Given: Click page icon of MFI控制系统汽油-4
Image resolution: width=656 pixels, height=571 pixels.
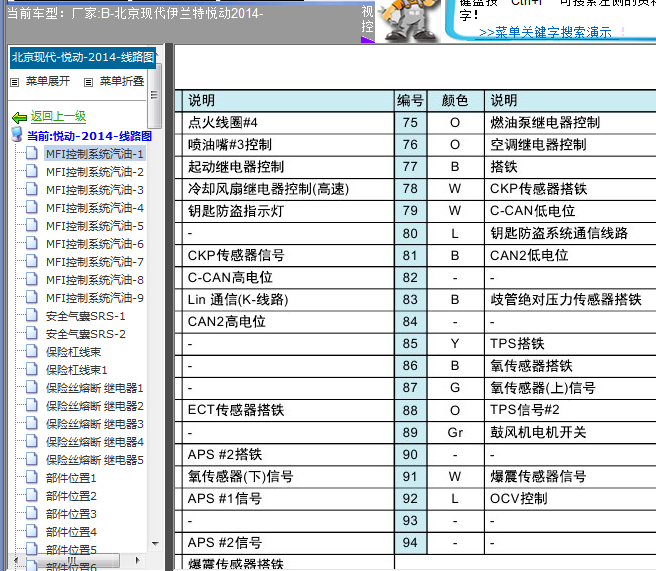Looking at the screenshot, I should 31,207.
